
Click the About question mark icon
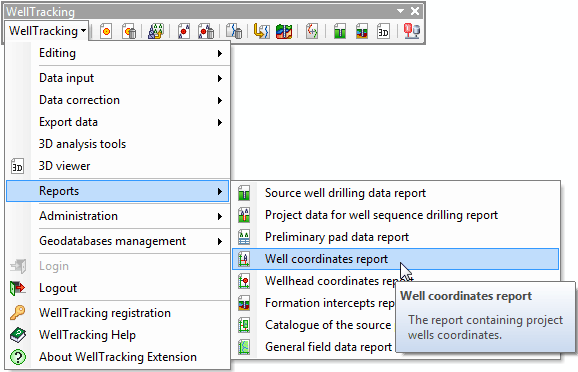(17, 357)
